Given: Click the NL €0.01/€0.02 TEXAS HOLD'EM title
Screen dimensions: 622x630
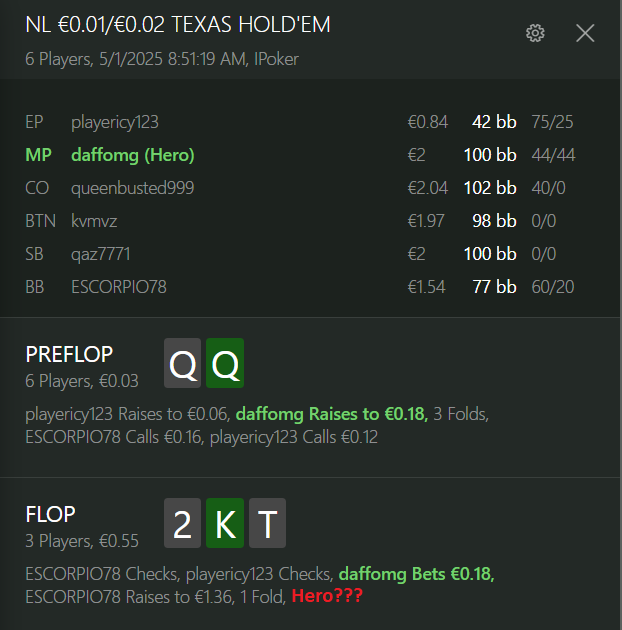Looking at the screenshot, I should pyautogui.click(x=178, y=25).
